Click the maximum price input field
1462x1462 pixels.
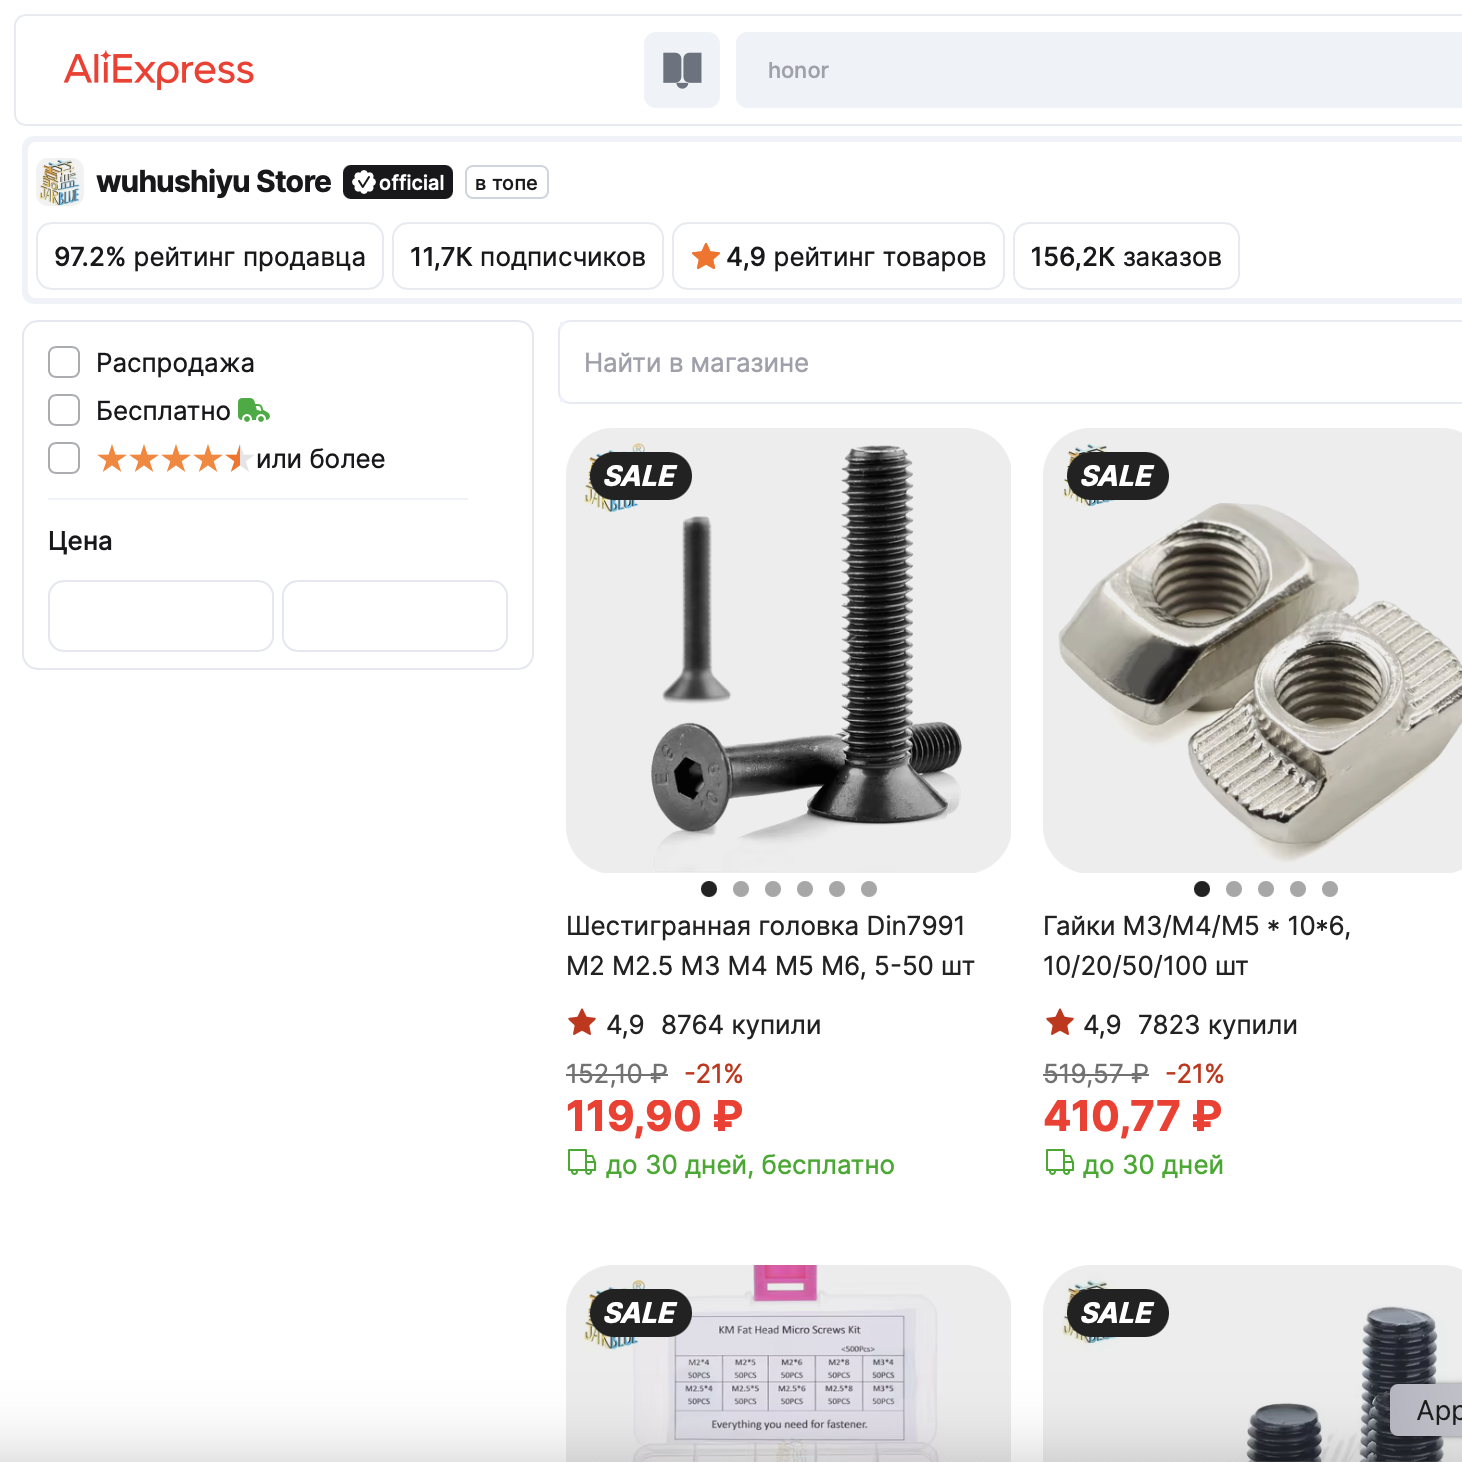[x=395, y=616]
